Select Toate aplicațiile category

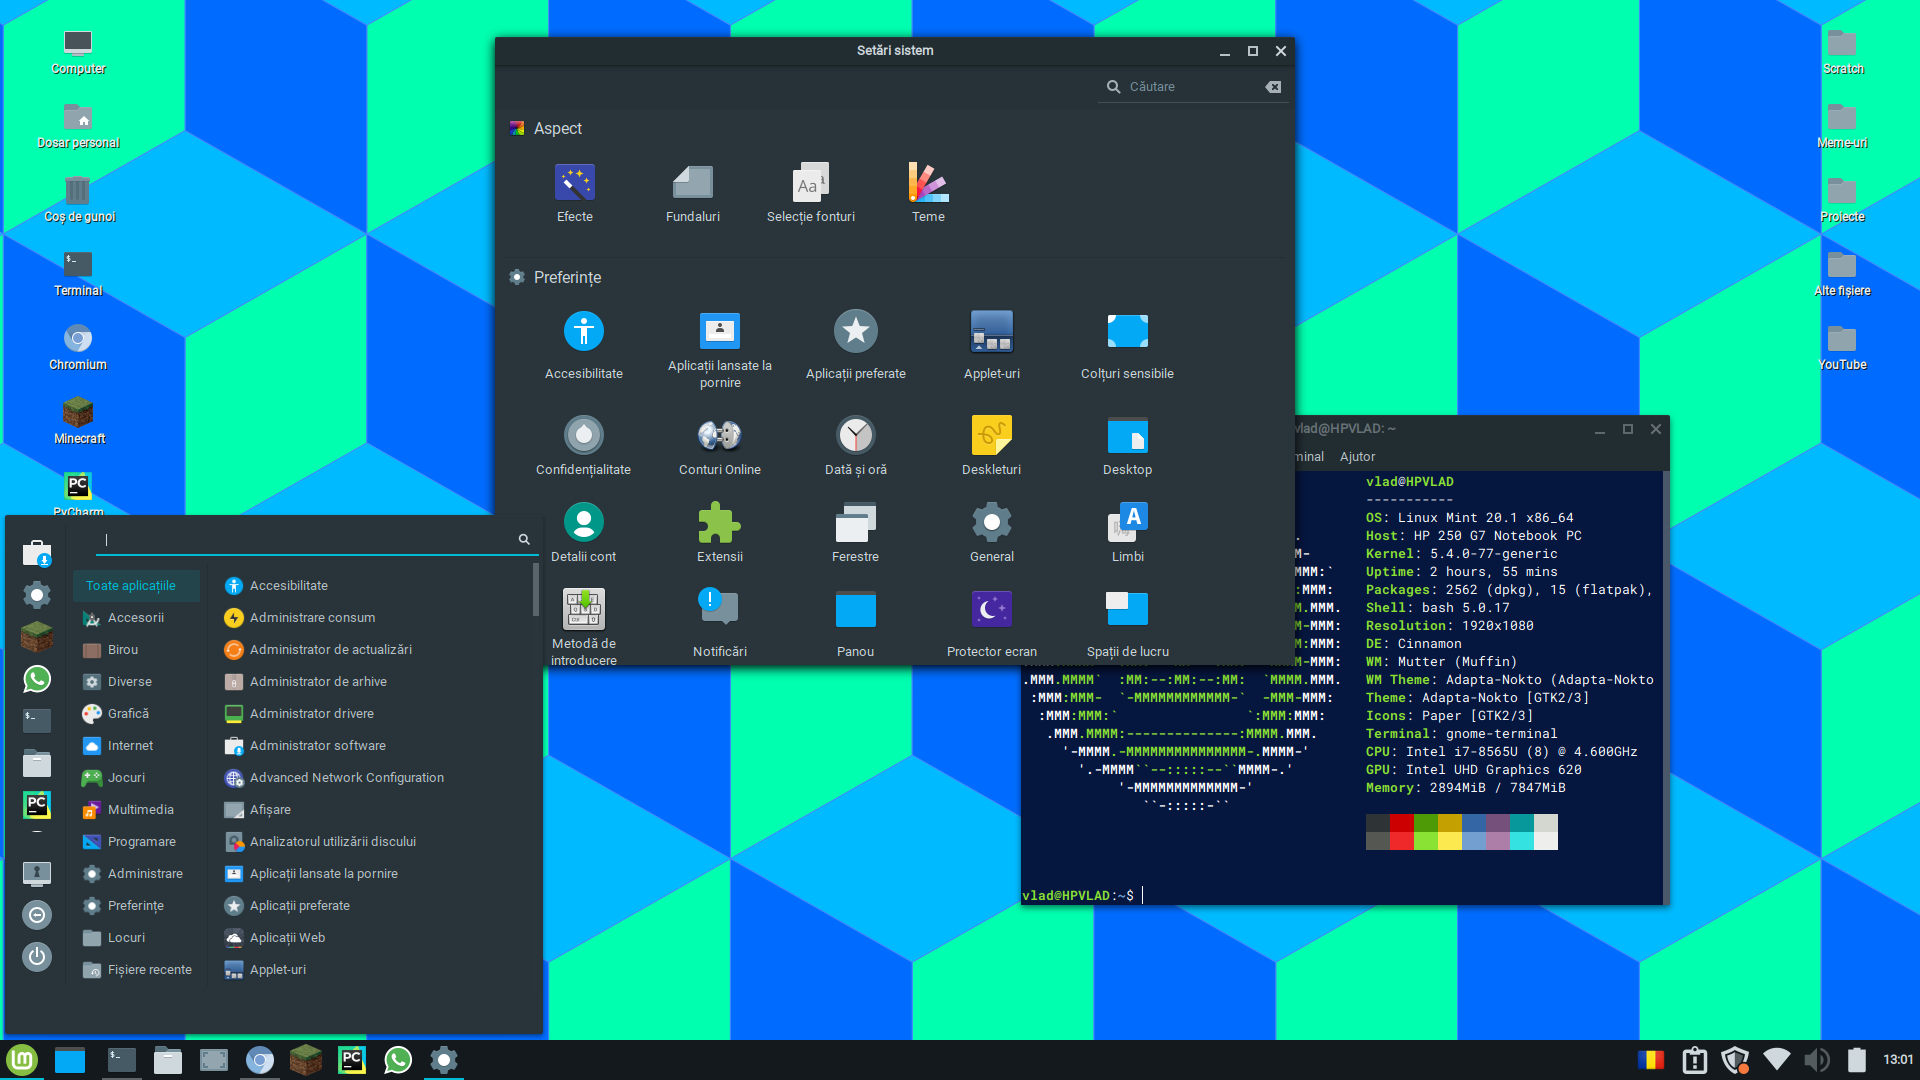[131, 586]
